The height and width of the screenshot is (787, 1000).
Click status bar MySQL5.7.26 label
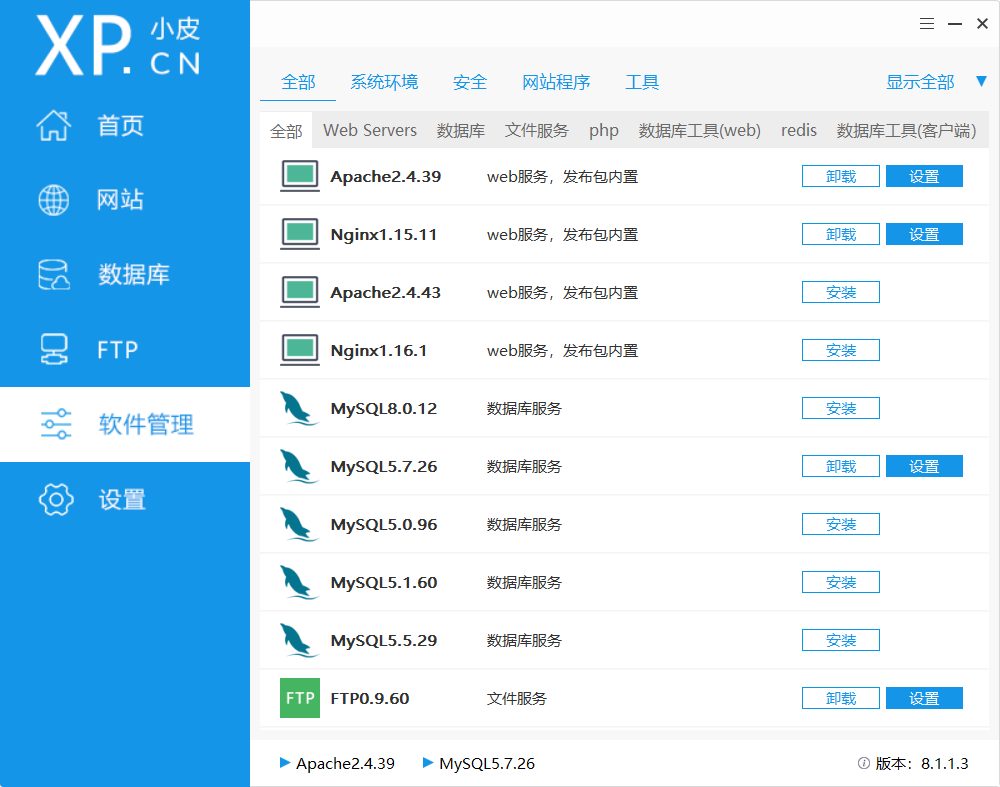tap(487, 763)
